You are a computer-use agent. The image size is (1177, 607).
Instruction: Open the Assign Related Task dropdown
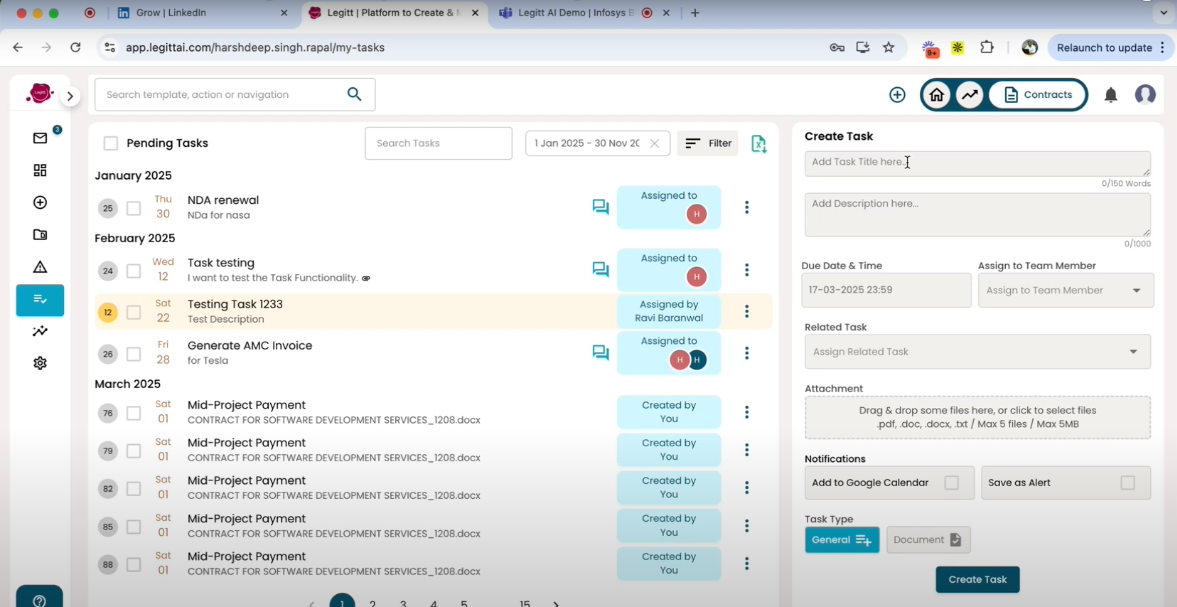click(x=977, y=352)
